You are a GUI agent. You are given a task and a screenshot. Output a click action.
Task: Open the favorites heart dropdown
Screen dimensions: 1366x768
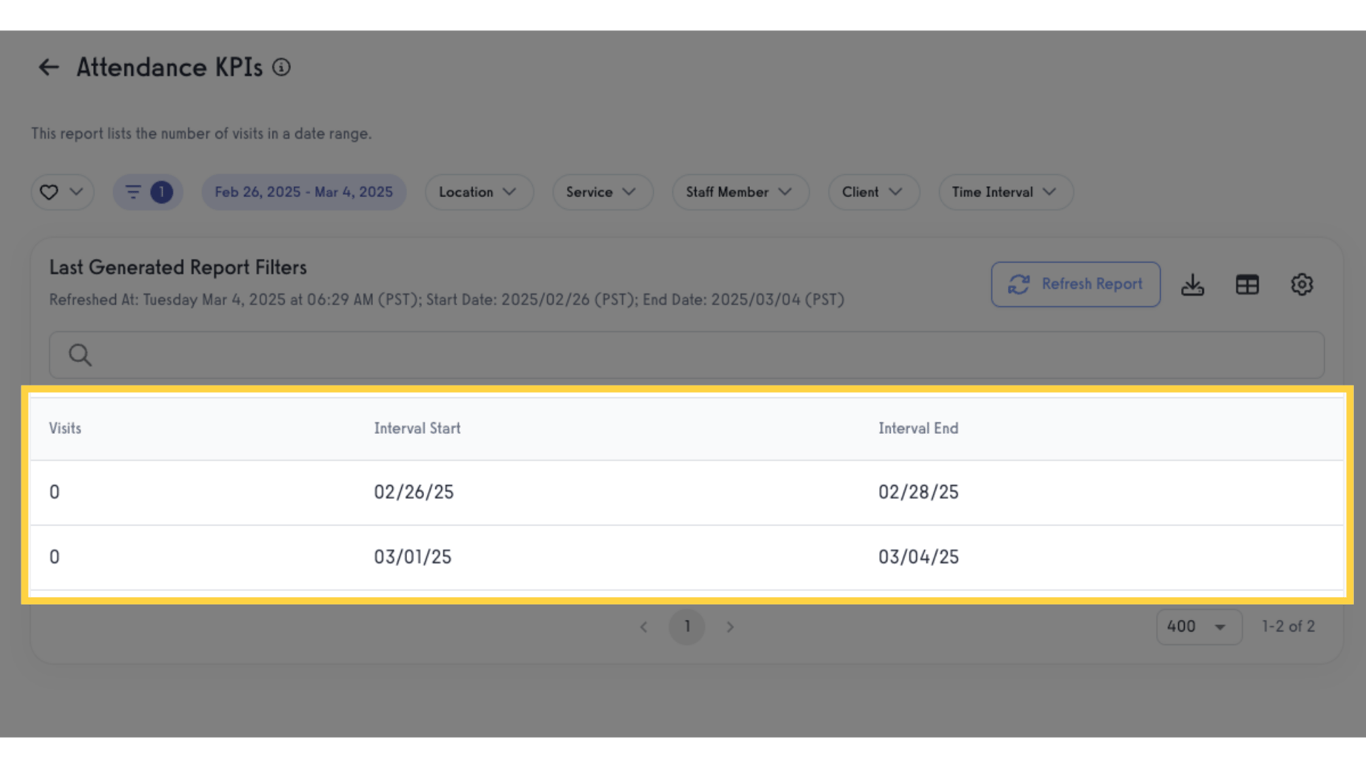click(62, 192)
